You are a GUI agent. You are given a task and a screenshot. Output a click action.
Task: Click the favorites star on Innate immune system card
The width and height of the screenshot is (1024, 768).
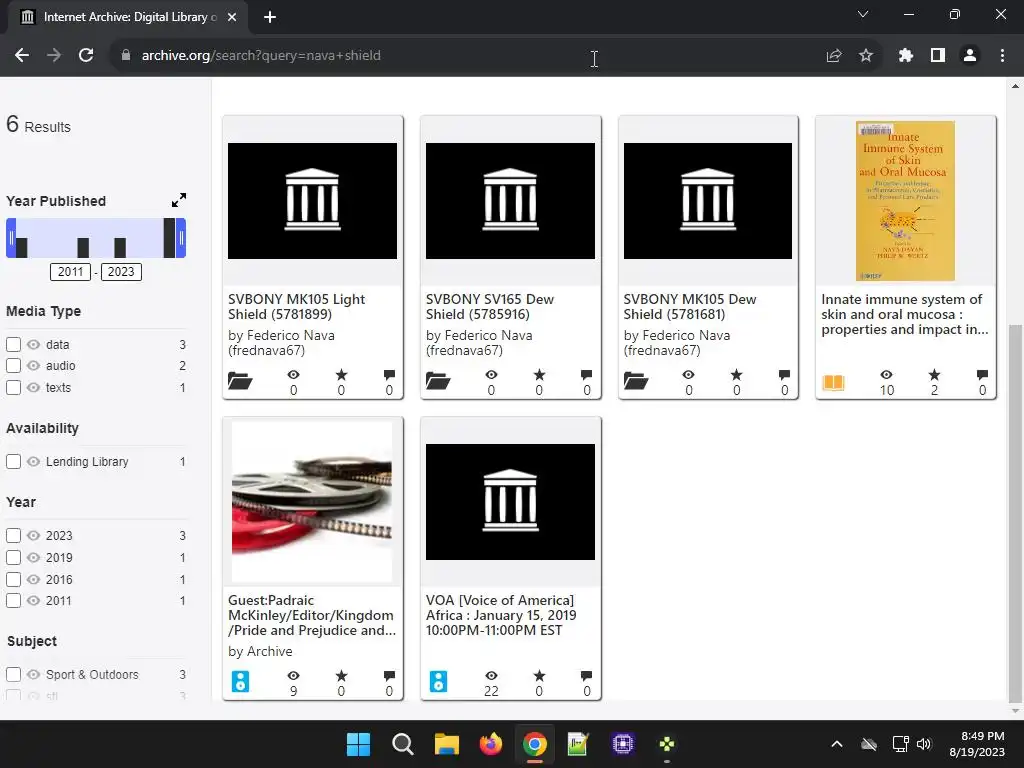935,374
